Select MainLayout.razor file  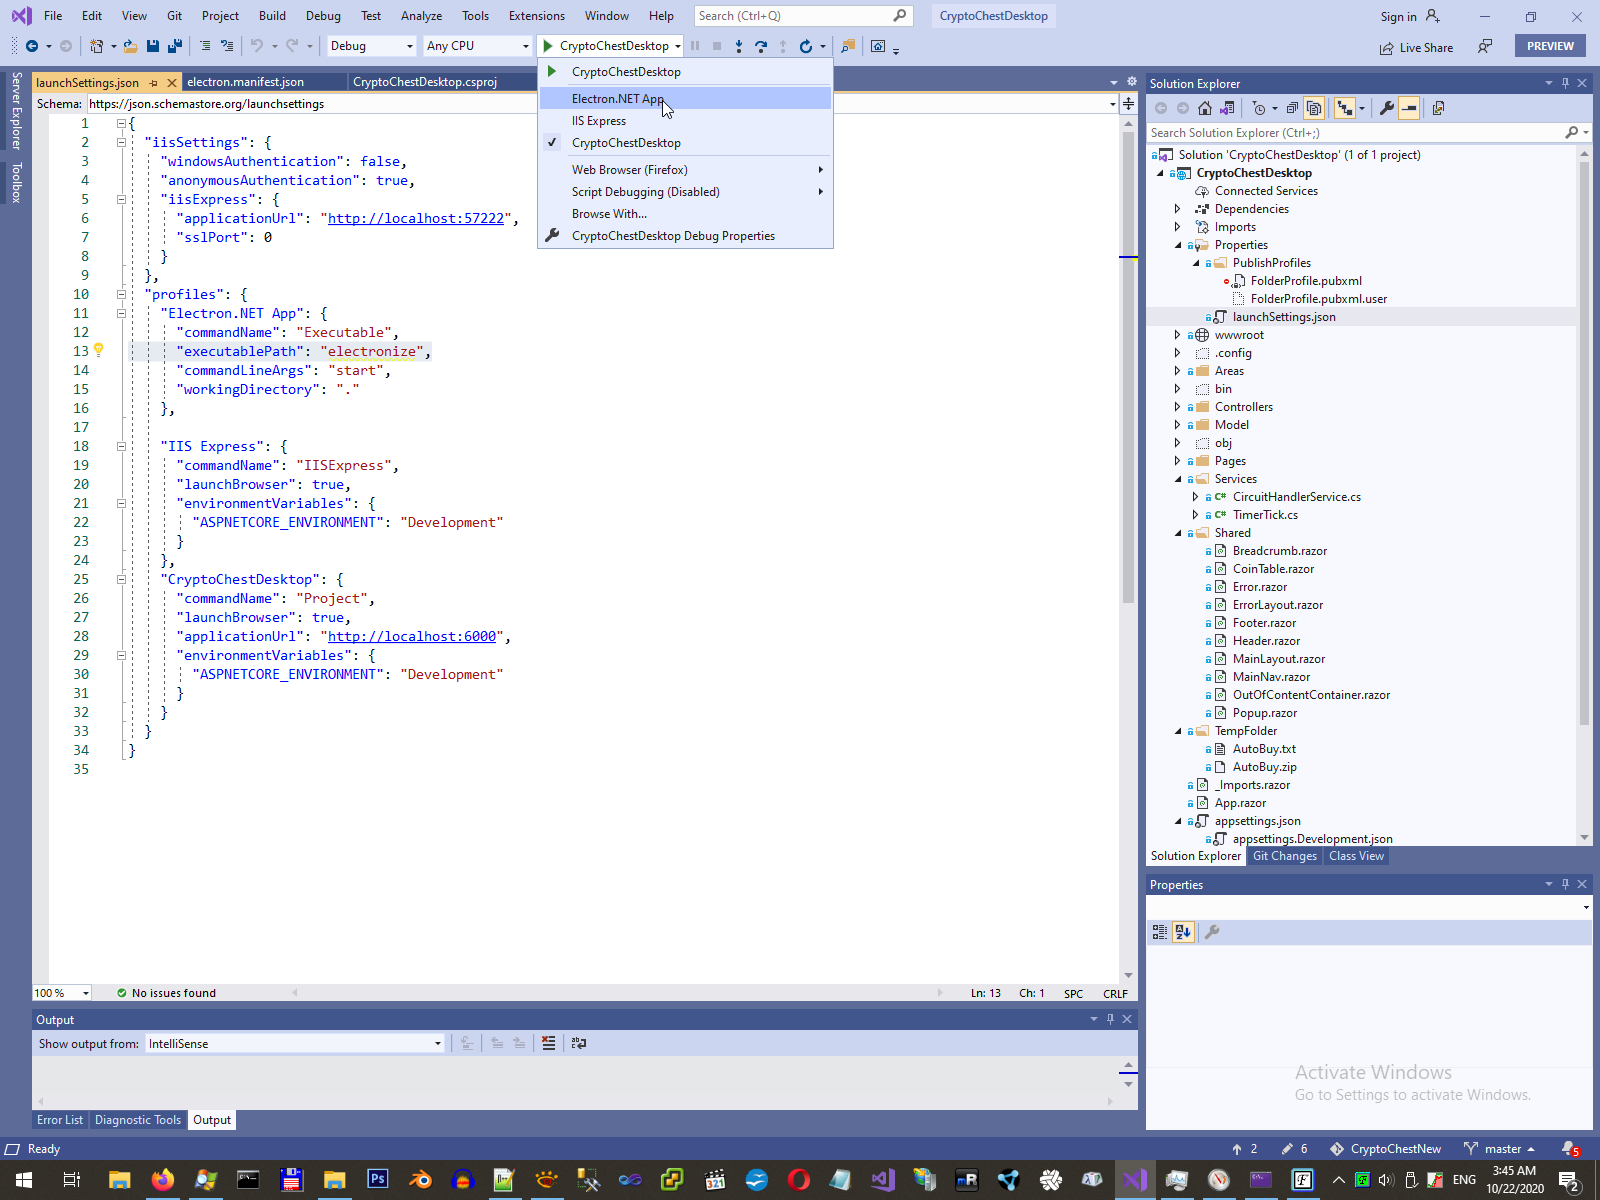[x=1279, y=659]
